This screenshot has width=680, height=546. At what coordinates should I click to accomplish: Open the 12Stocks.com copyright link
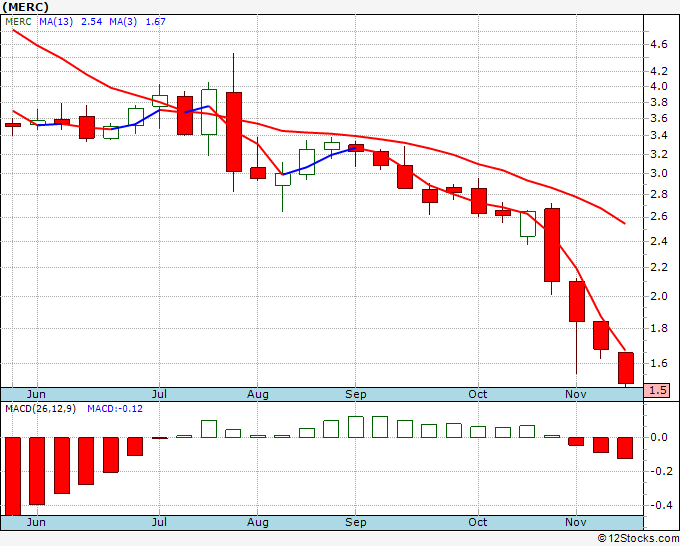[x=638, y=538]
